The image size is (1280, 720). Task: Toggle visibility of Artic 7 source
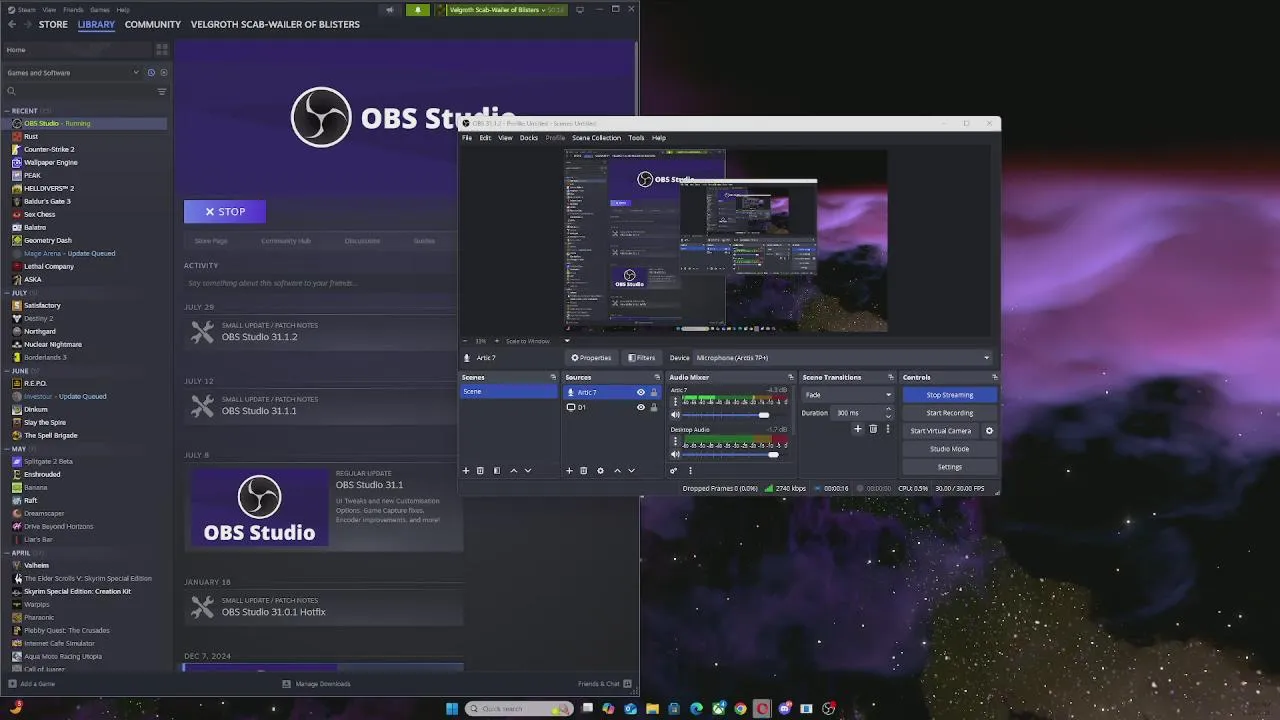click(641, 392)
